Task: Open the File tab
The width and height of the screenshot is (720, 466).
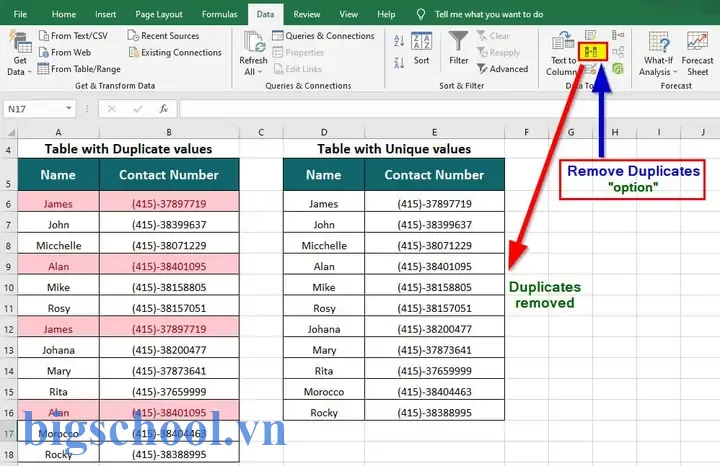Action: [20, 14]
